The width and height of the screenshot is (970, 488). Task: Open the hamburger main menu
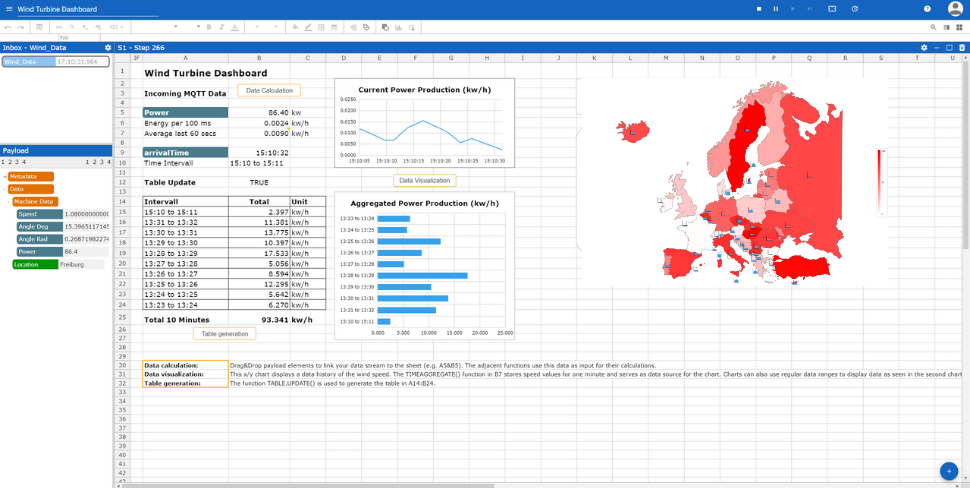(x=7, y=9)
